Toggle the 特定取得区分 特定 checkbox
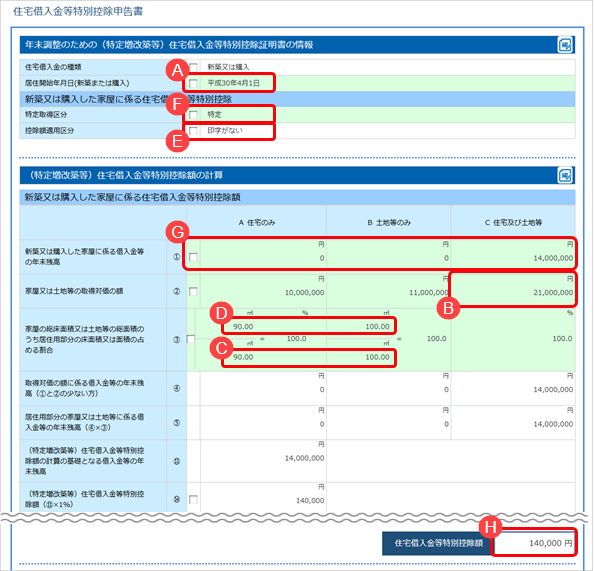 click(x=193, y=114)
